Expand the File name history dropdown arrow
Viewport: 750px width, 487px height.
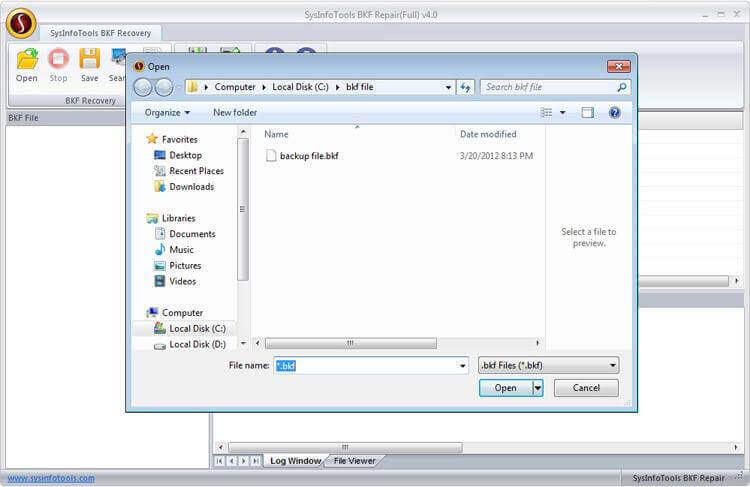click(463, 366)
